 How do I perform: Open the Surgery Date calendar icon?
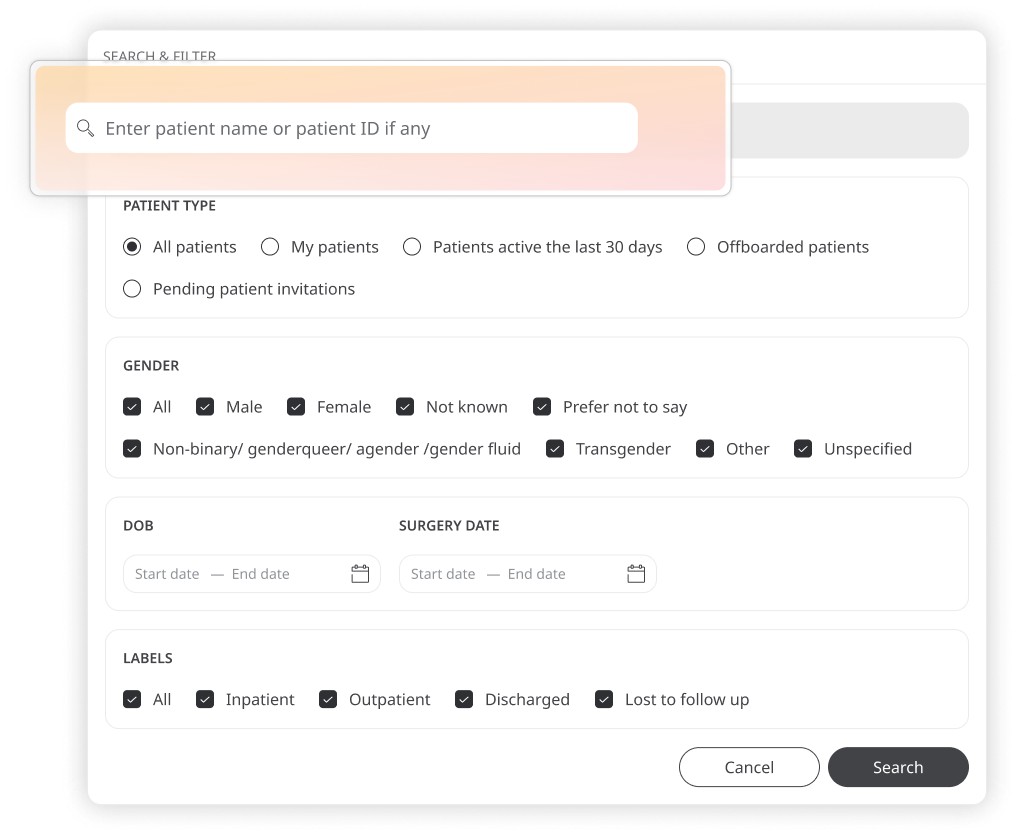pyautogui.click(x=636, y=573)
